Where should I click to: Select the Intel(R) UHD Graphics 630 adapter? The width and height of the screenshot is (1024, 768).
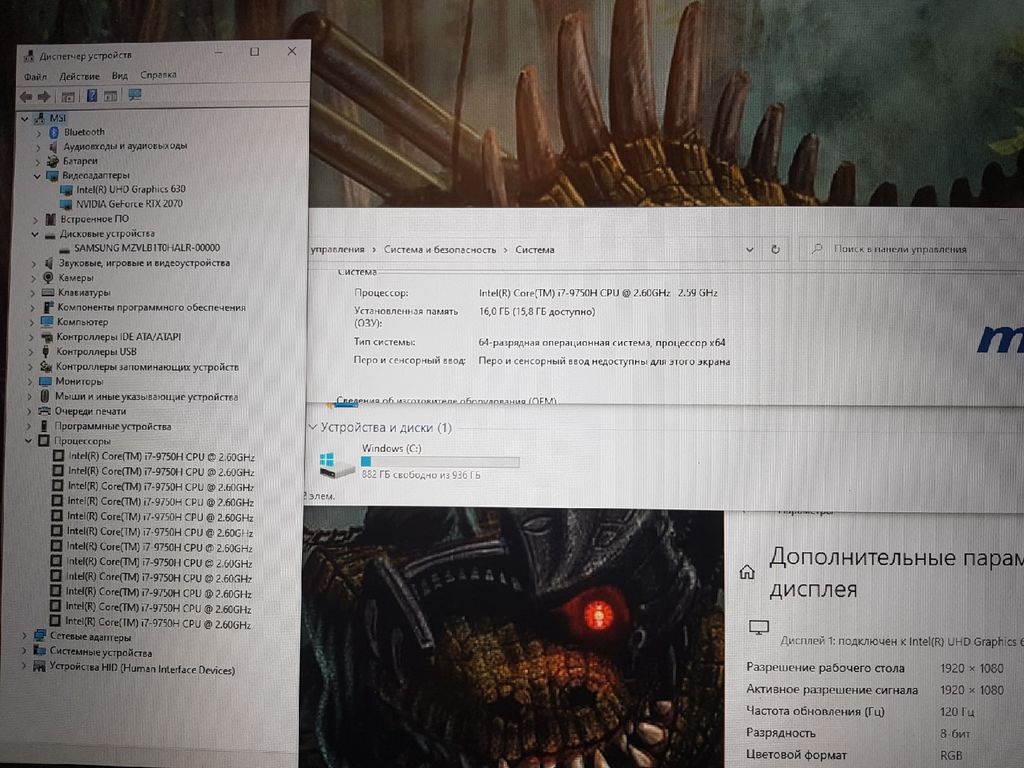pyautogui.click(x=129, y=189)
